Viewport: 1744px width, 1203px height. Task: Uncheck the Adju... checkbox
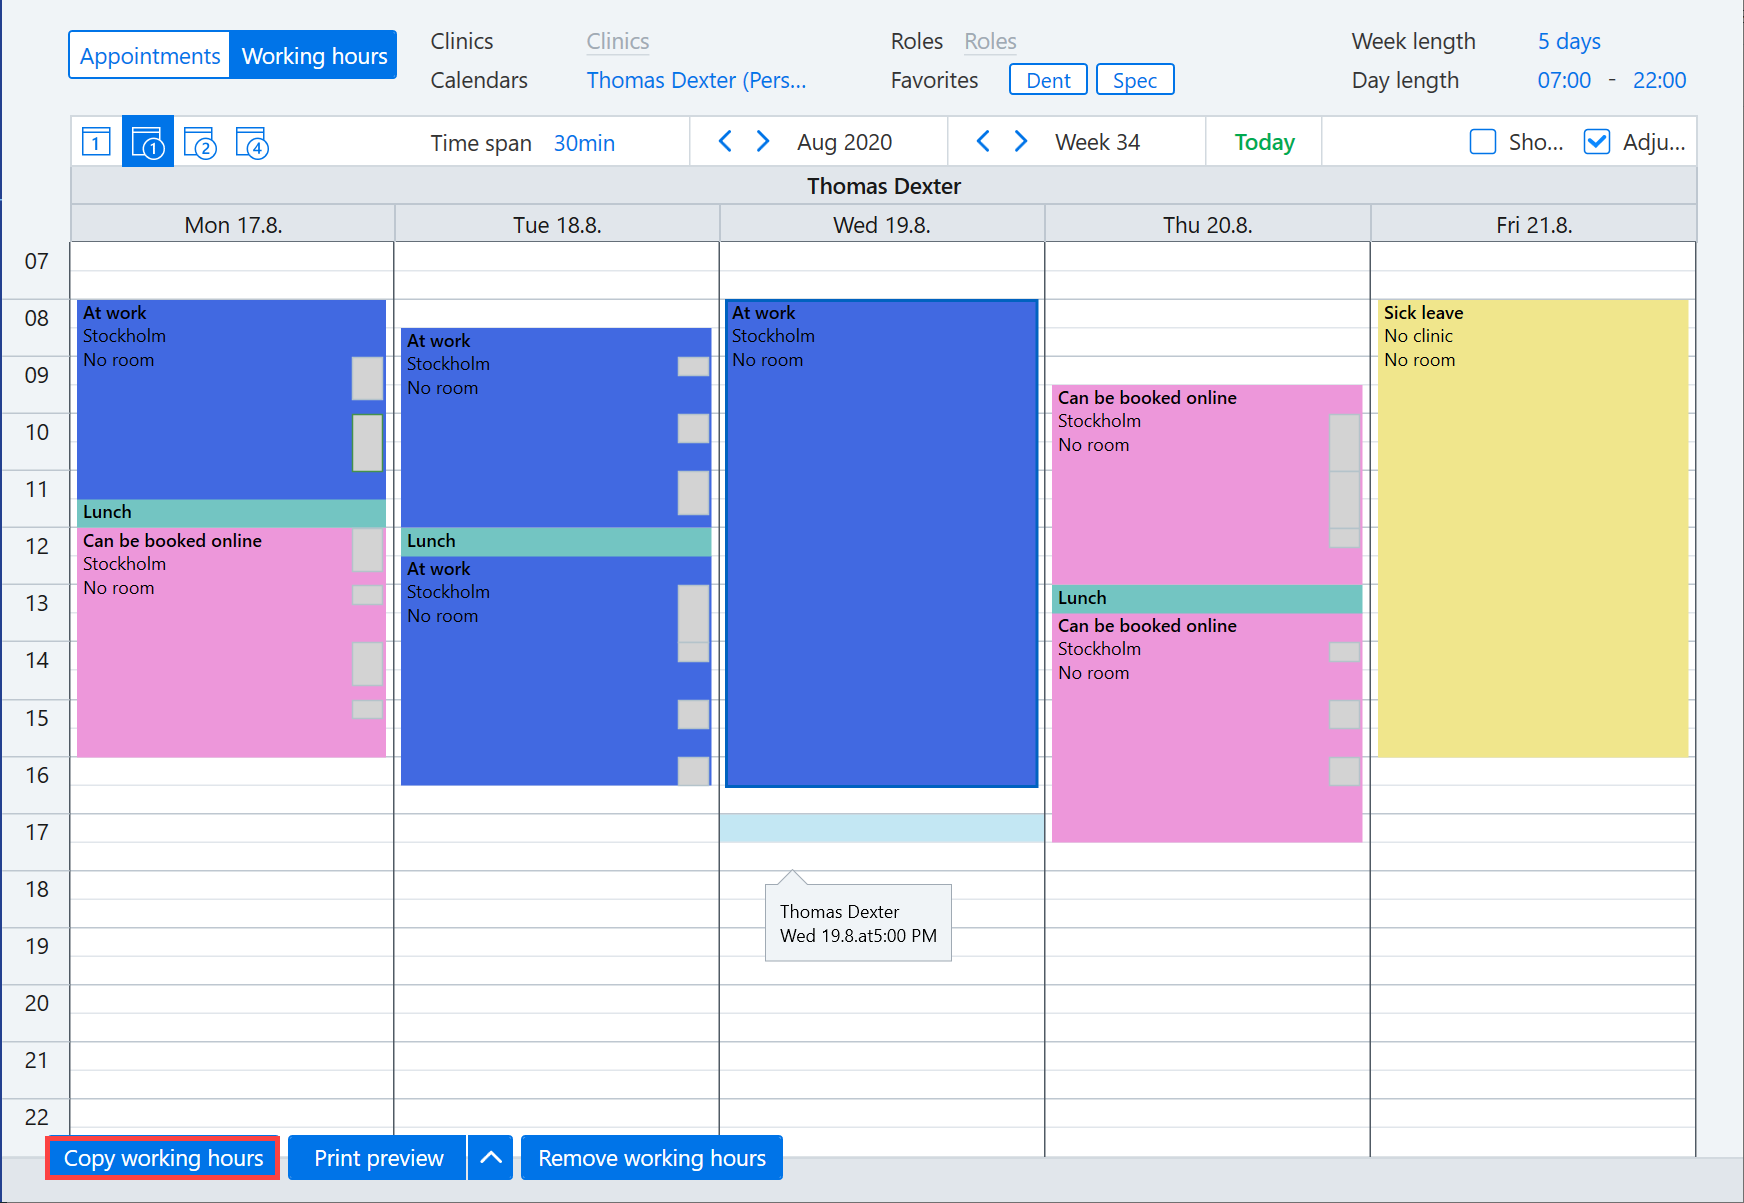click(x=1597, y=142)
